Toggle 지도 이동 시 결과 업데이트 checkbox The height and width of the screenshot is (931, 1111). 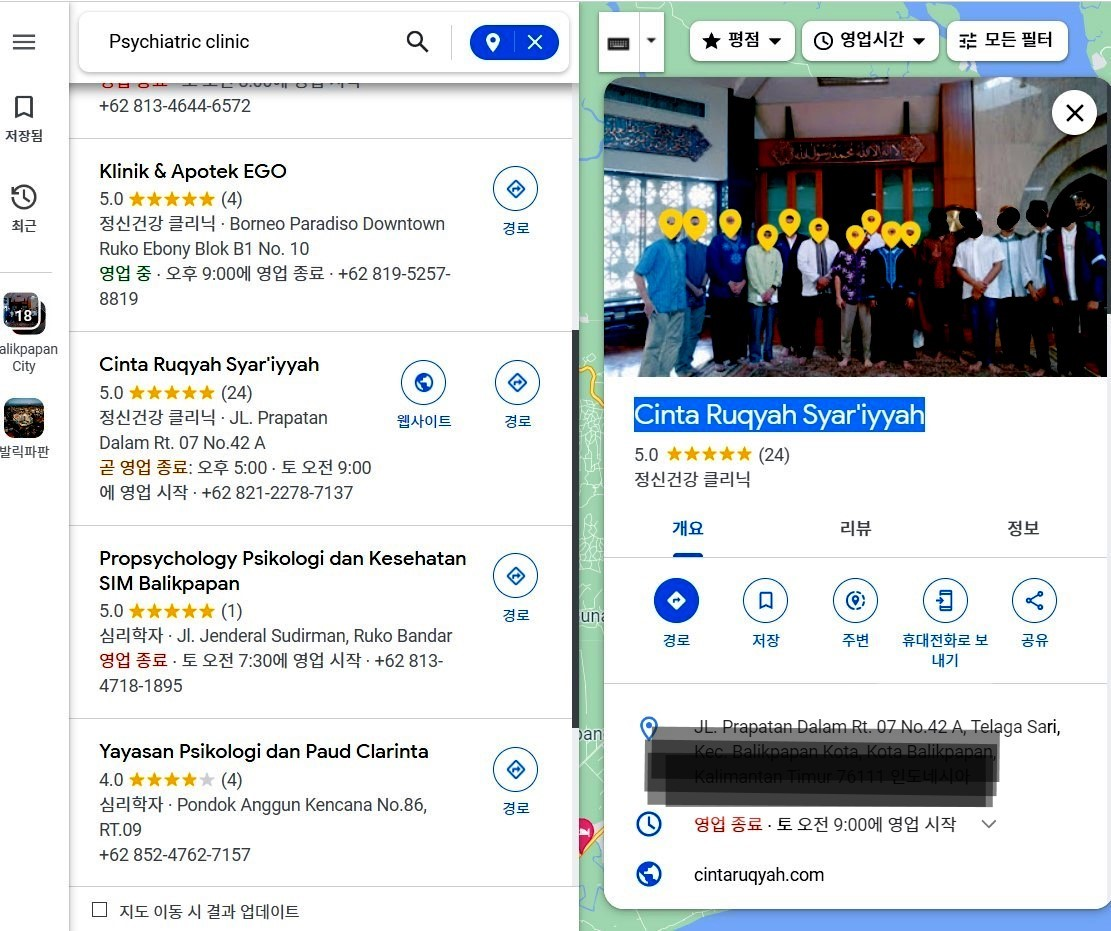tap(100, 910)
